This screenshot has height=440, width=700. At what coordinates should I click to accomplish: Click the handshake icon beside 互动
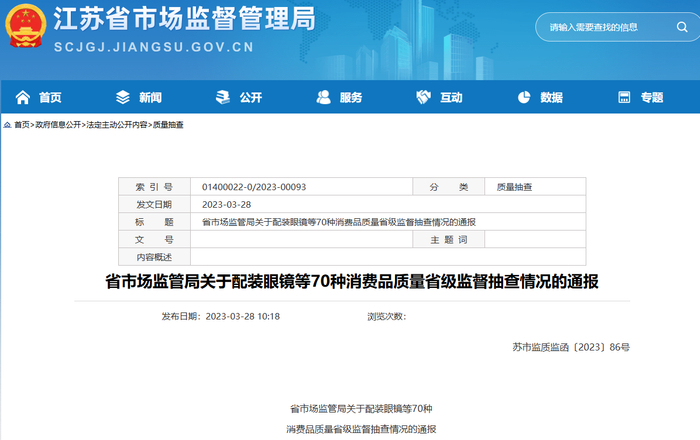point(423,97)
